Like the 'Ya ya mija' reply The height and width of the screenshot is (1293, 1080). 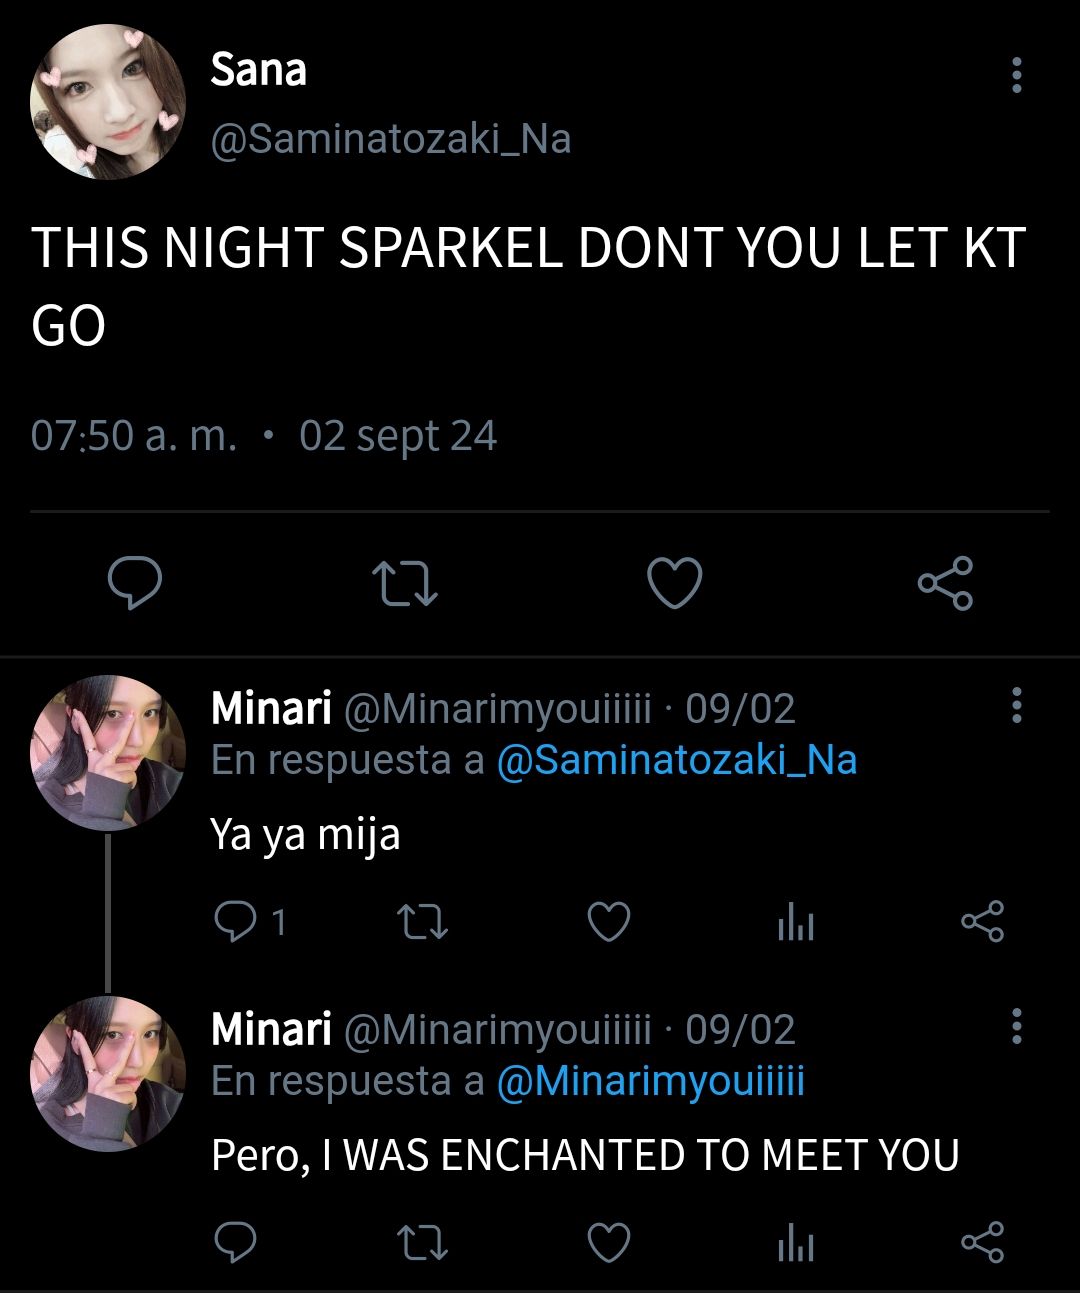(608, 922)
